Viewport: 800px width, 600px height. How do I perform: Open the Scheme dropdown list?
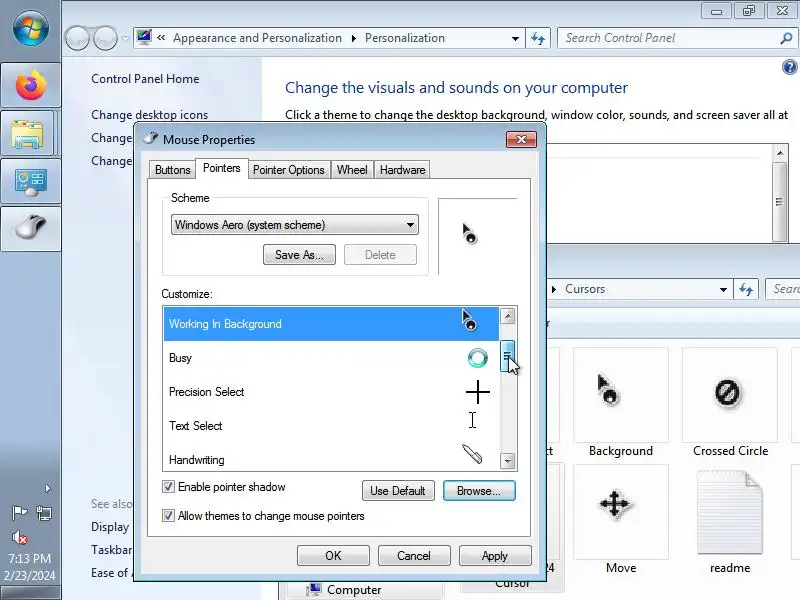tap(294, 224)
